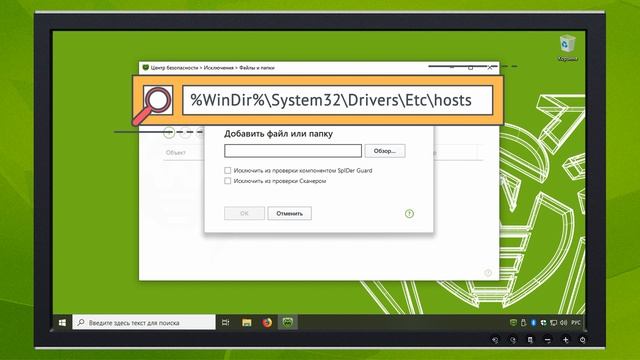Tick Исключить из проверки Сканером checkbox

pos(227,181)
